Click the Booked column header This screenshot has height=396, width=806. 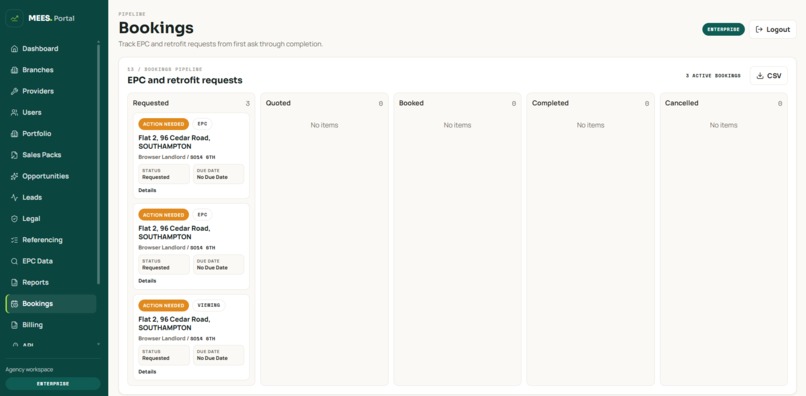[x=411, y=103]
